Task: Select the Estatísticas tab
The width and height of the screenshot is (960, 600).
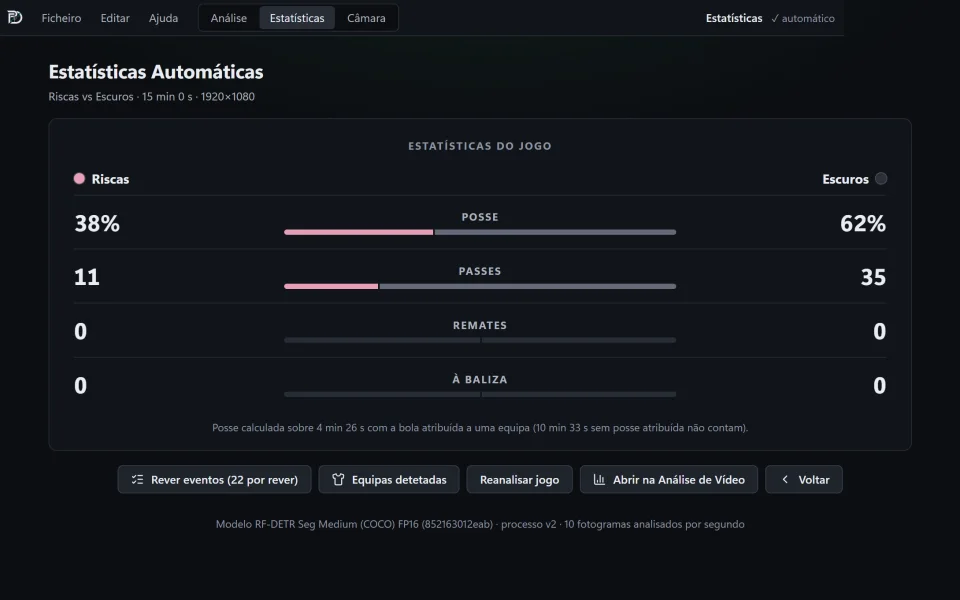Action: tap(297, 18)
